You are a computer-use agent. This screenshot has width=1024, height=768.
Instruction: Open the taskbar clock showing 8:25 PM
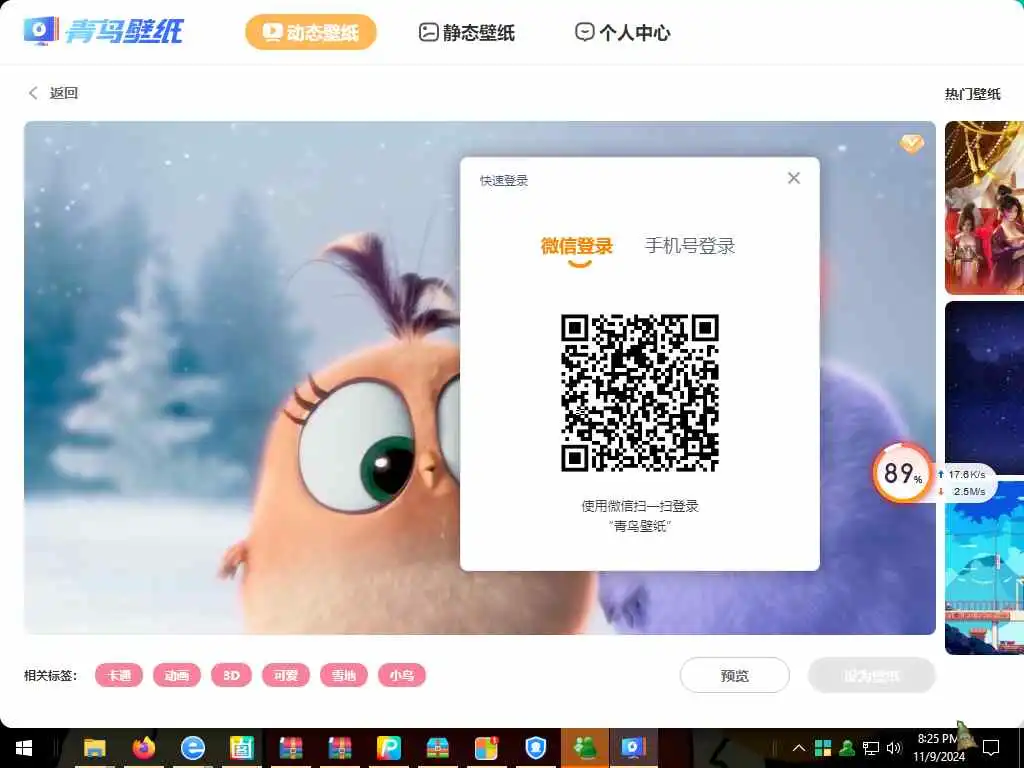coord(938,748)
